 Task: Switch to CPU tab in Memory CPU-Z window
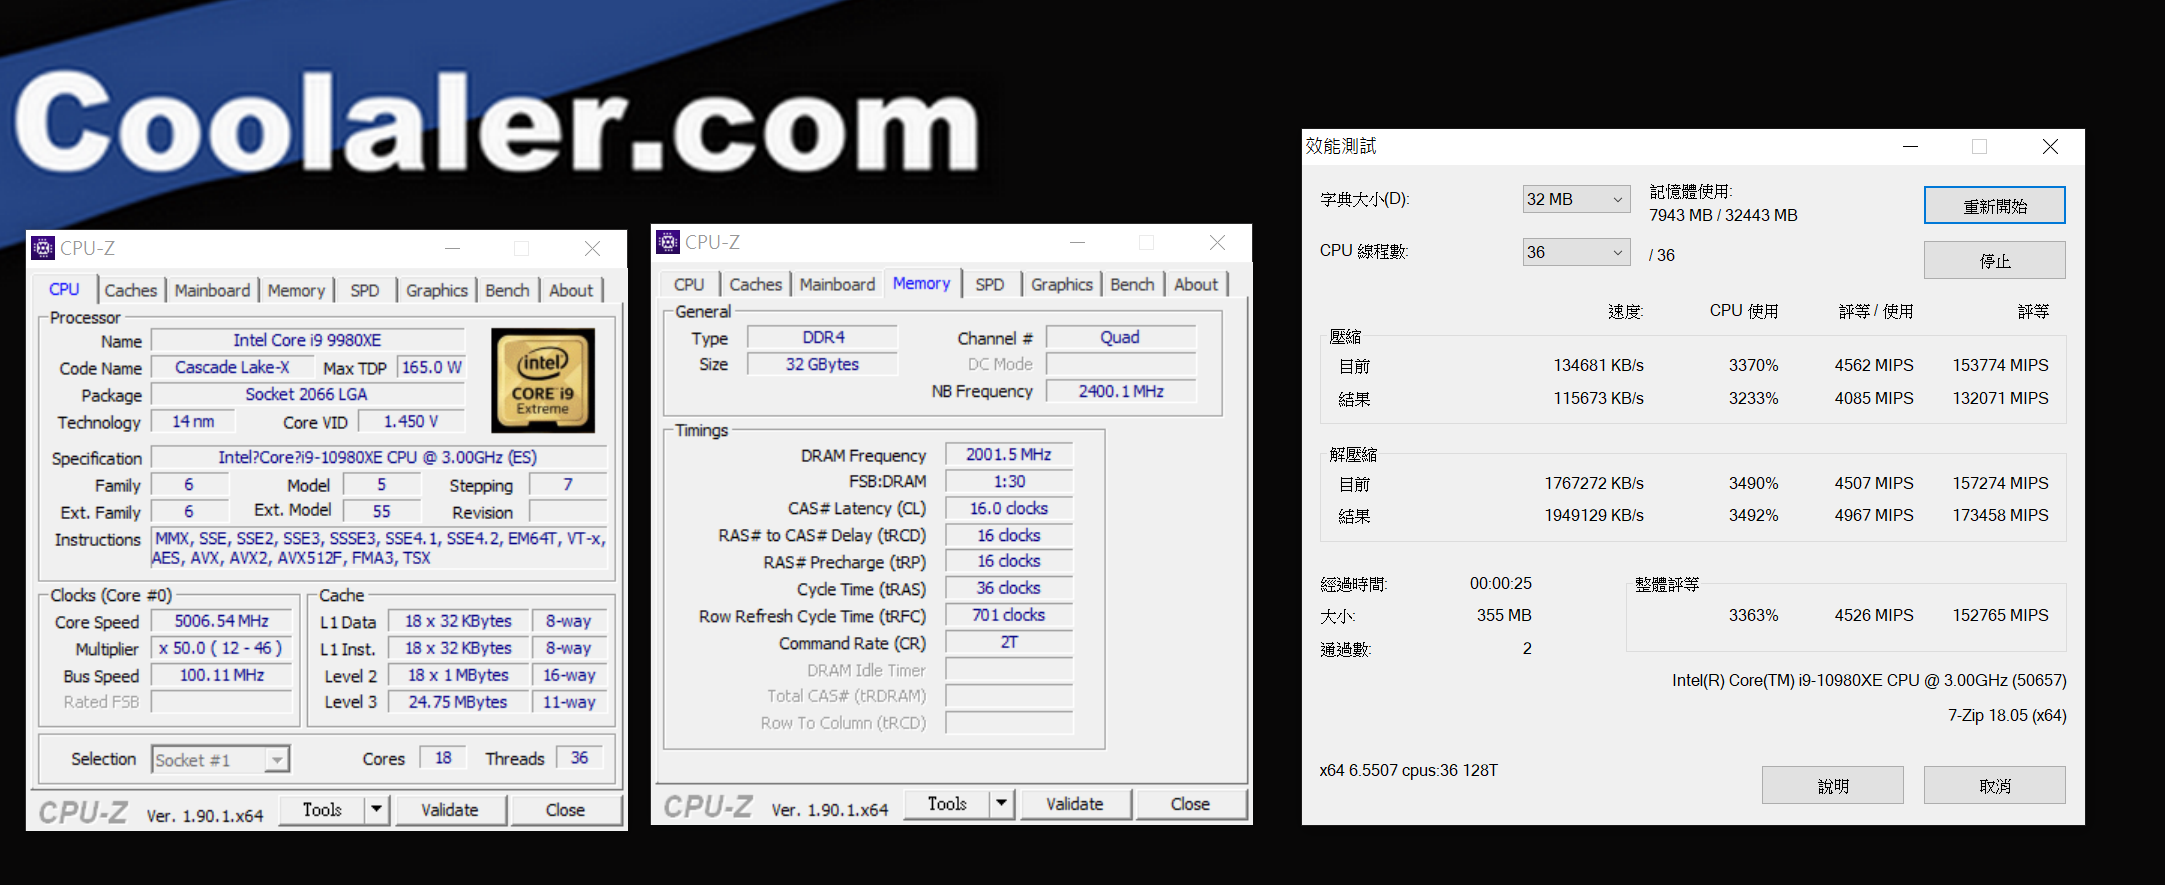click(x=689, y=284)
